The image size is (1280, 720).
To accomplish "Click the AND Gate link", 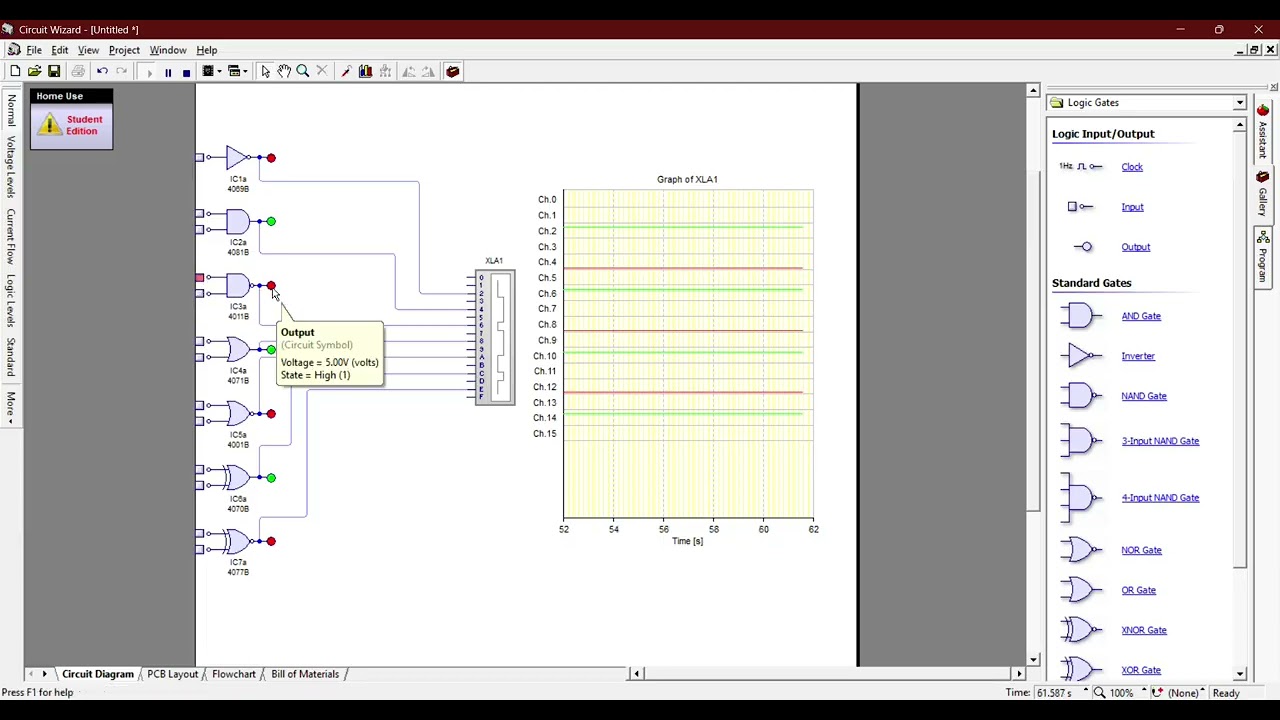I will coord(1141,316).
